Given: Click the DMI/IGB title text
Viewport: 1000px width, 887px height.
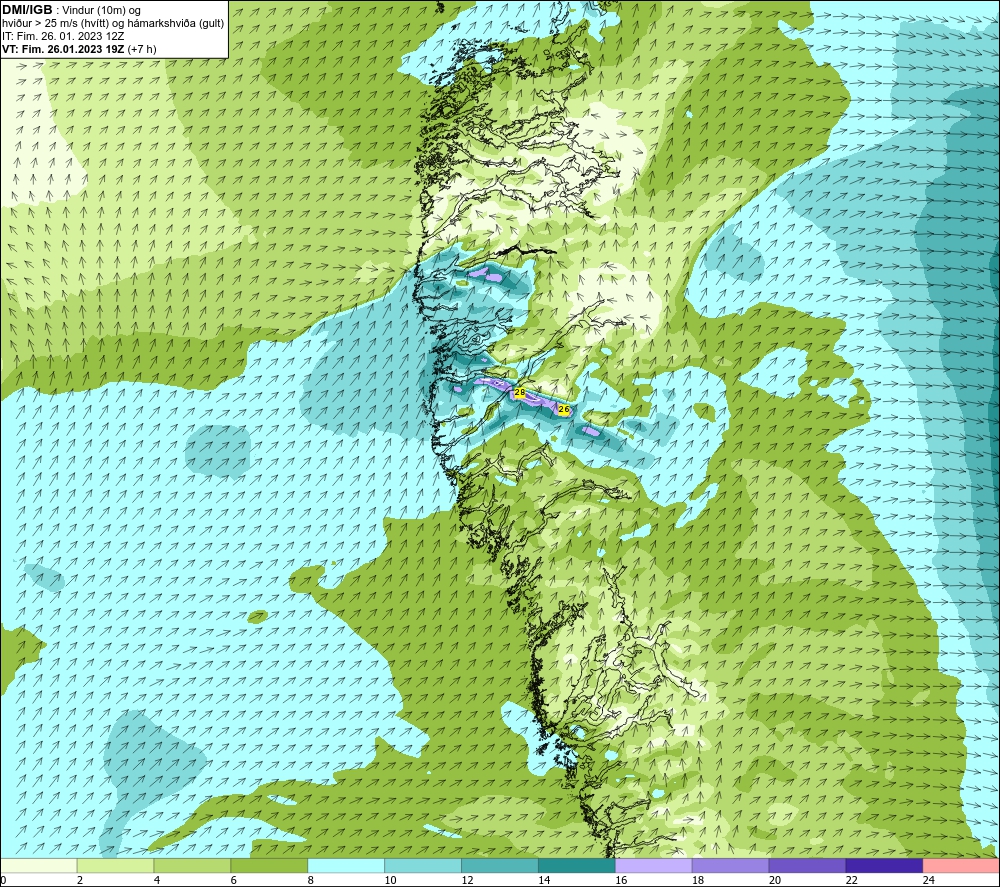Looking at the screenshot, I should click(x=27, y=10).
